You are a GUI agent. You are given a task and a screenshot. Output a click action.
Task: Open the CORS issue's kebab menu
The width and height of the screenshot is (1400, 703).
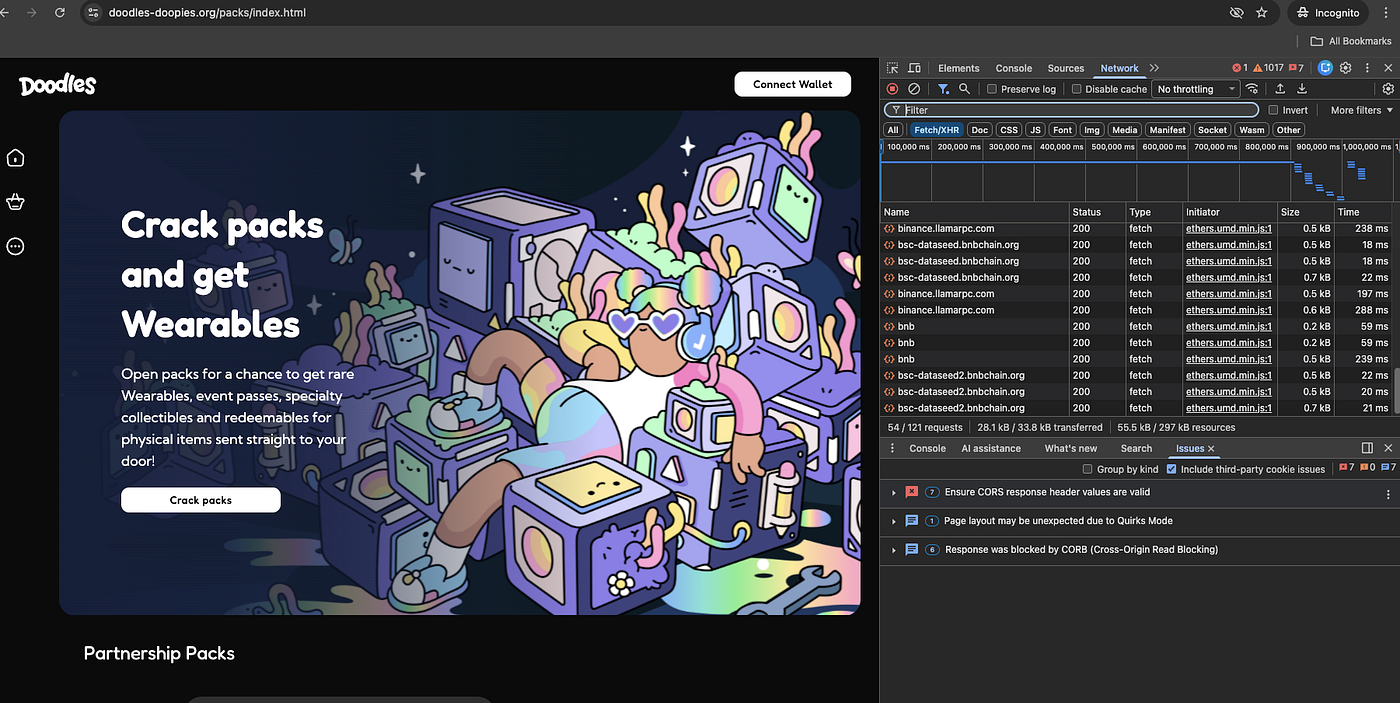[1388, 493]
